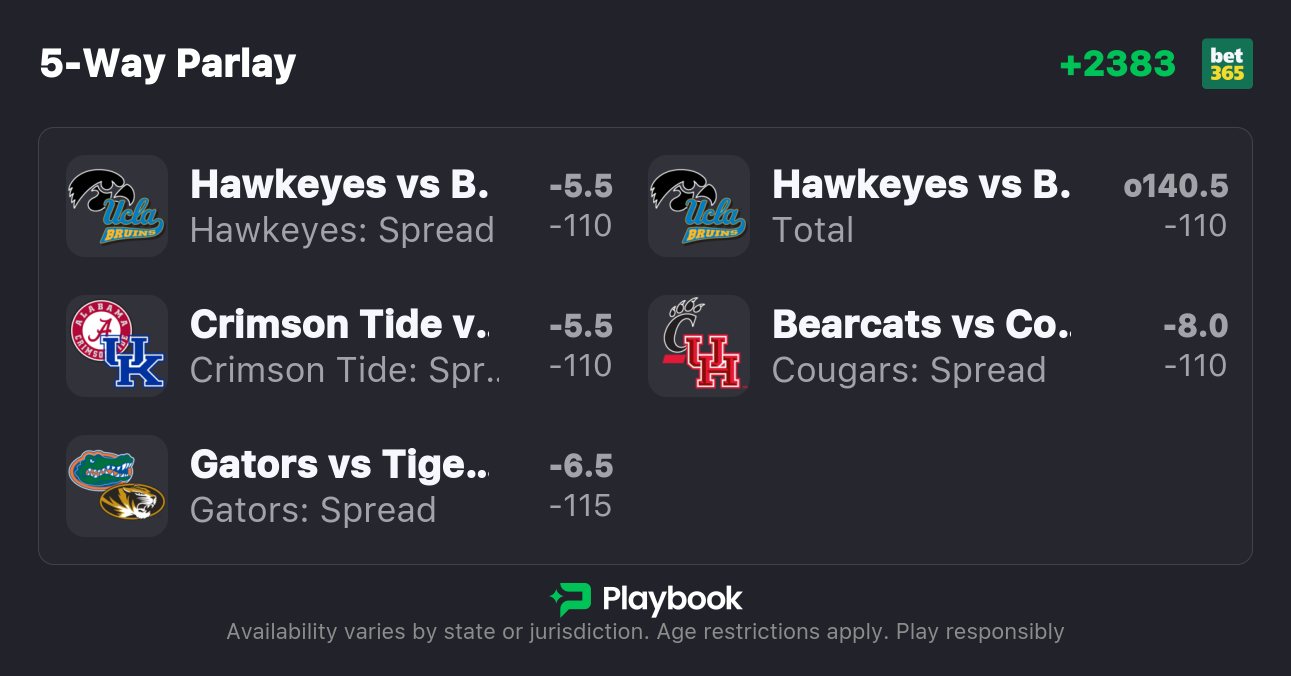Click the Hawkeyes vs Bruins spread team logo
This screenshot has width=1291, height=676.
click(117, 206)
